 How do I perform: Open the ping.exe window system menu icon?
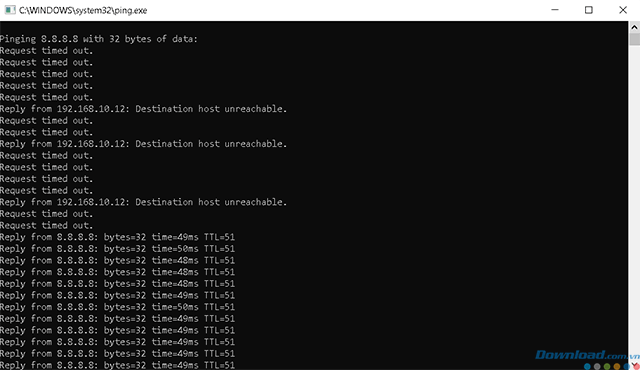pyautogui.click(x=10, y=10)
